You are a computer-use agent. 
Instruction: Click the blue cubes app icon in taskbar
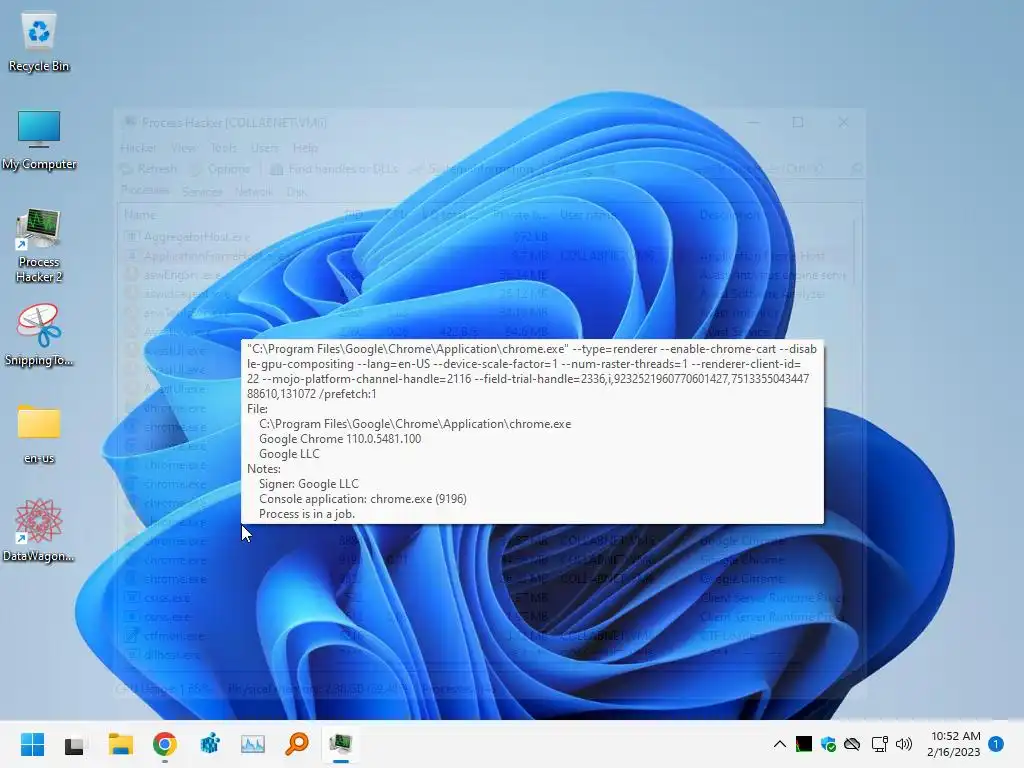[x=210, y=744]
